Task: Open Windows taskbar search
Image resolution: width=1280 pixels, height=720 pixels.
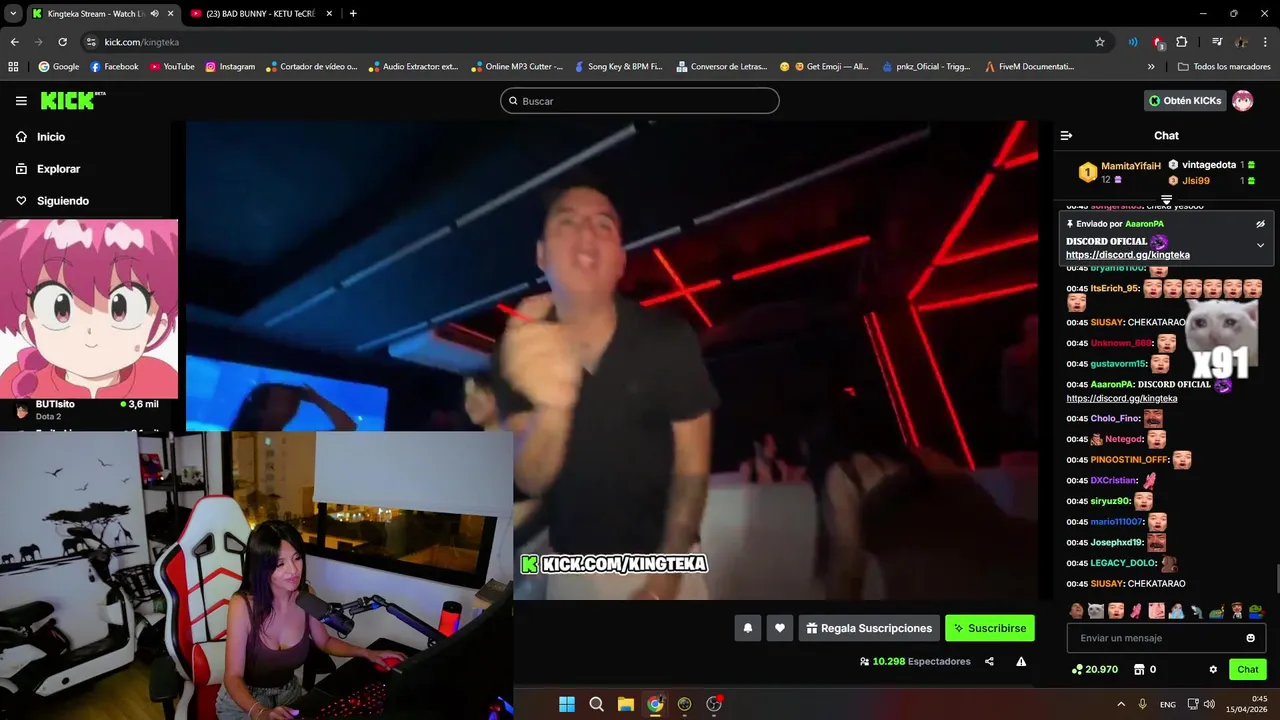Action: tap(596, 704)
